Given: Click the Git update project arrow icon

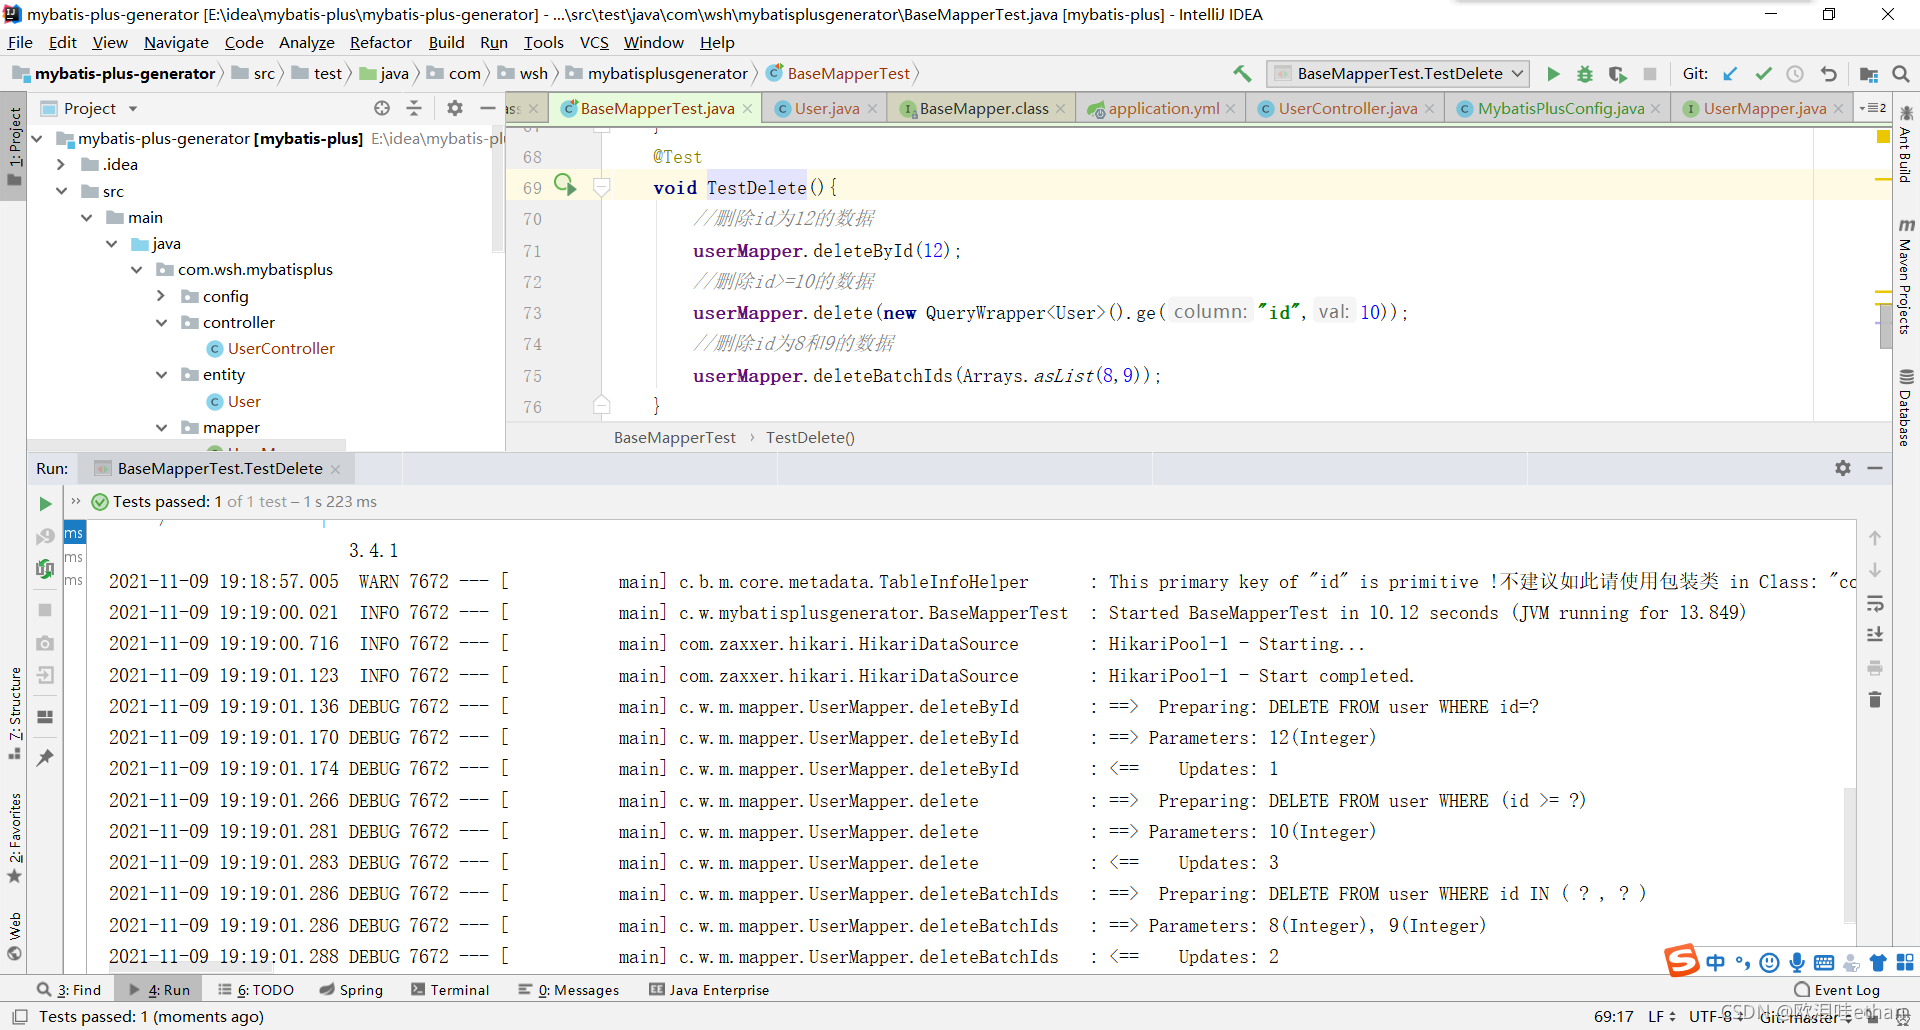Looking at the screenshot, I should (x=1731, y=73).
